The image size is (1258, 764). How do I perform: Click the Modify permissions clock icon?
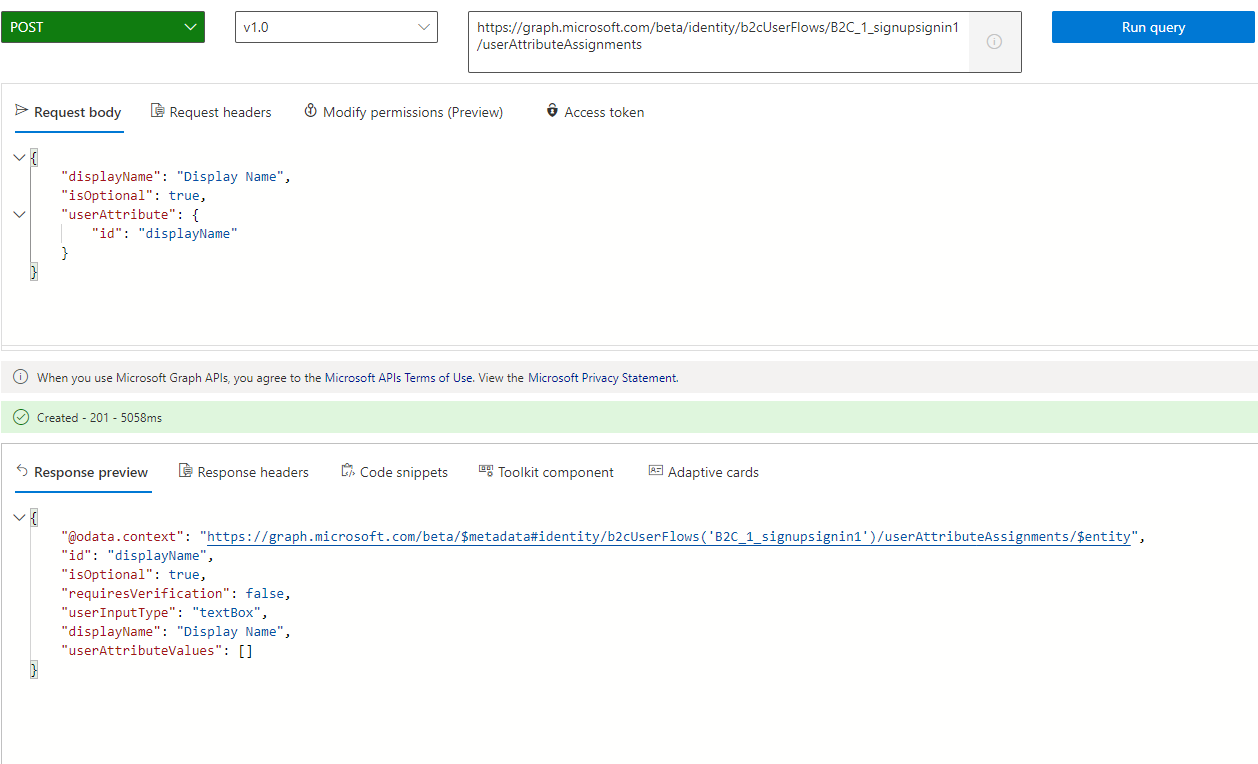click(310, 111)
